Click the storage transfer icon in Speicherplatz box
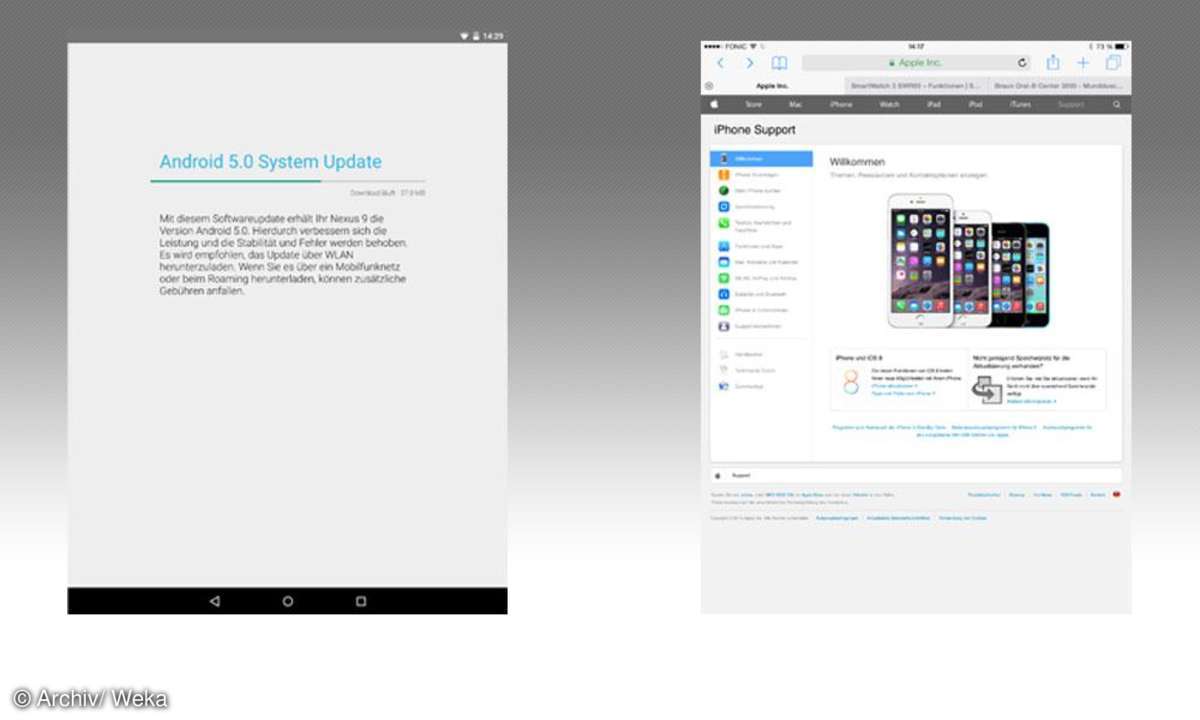This screenshot has height=720, width=1200. click(x=987, y=390)
